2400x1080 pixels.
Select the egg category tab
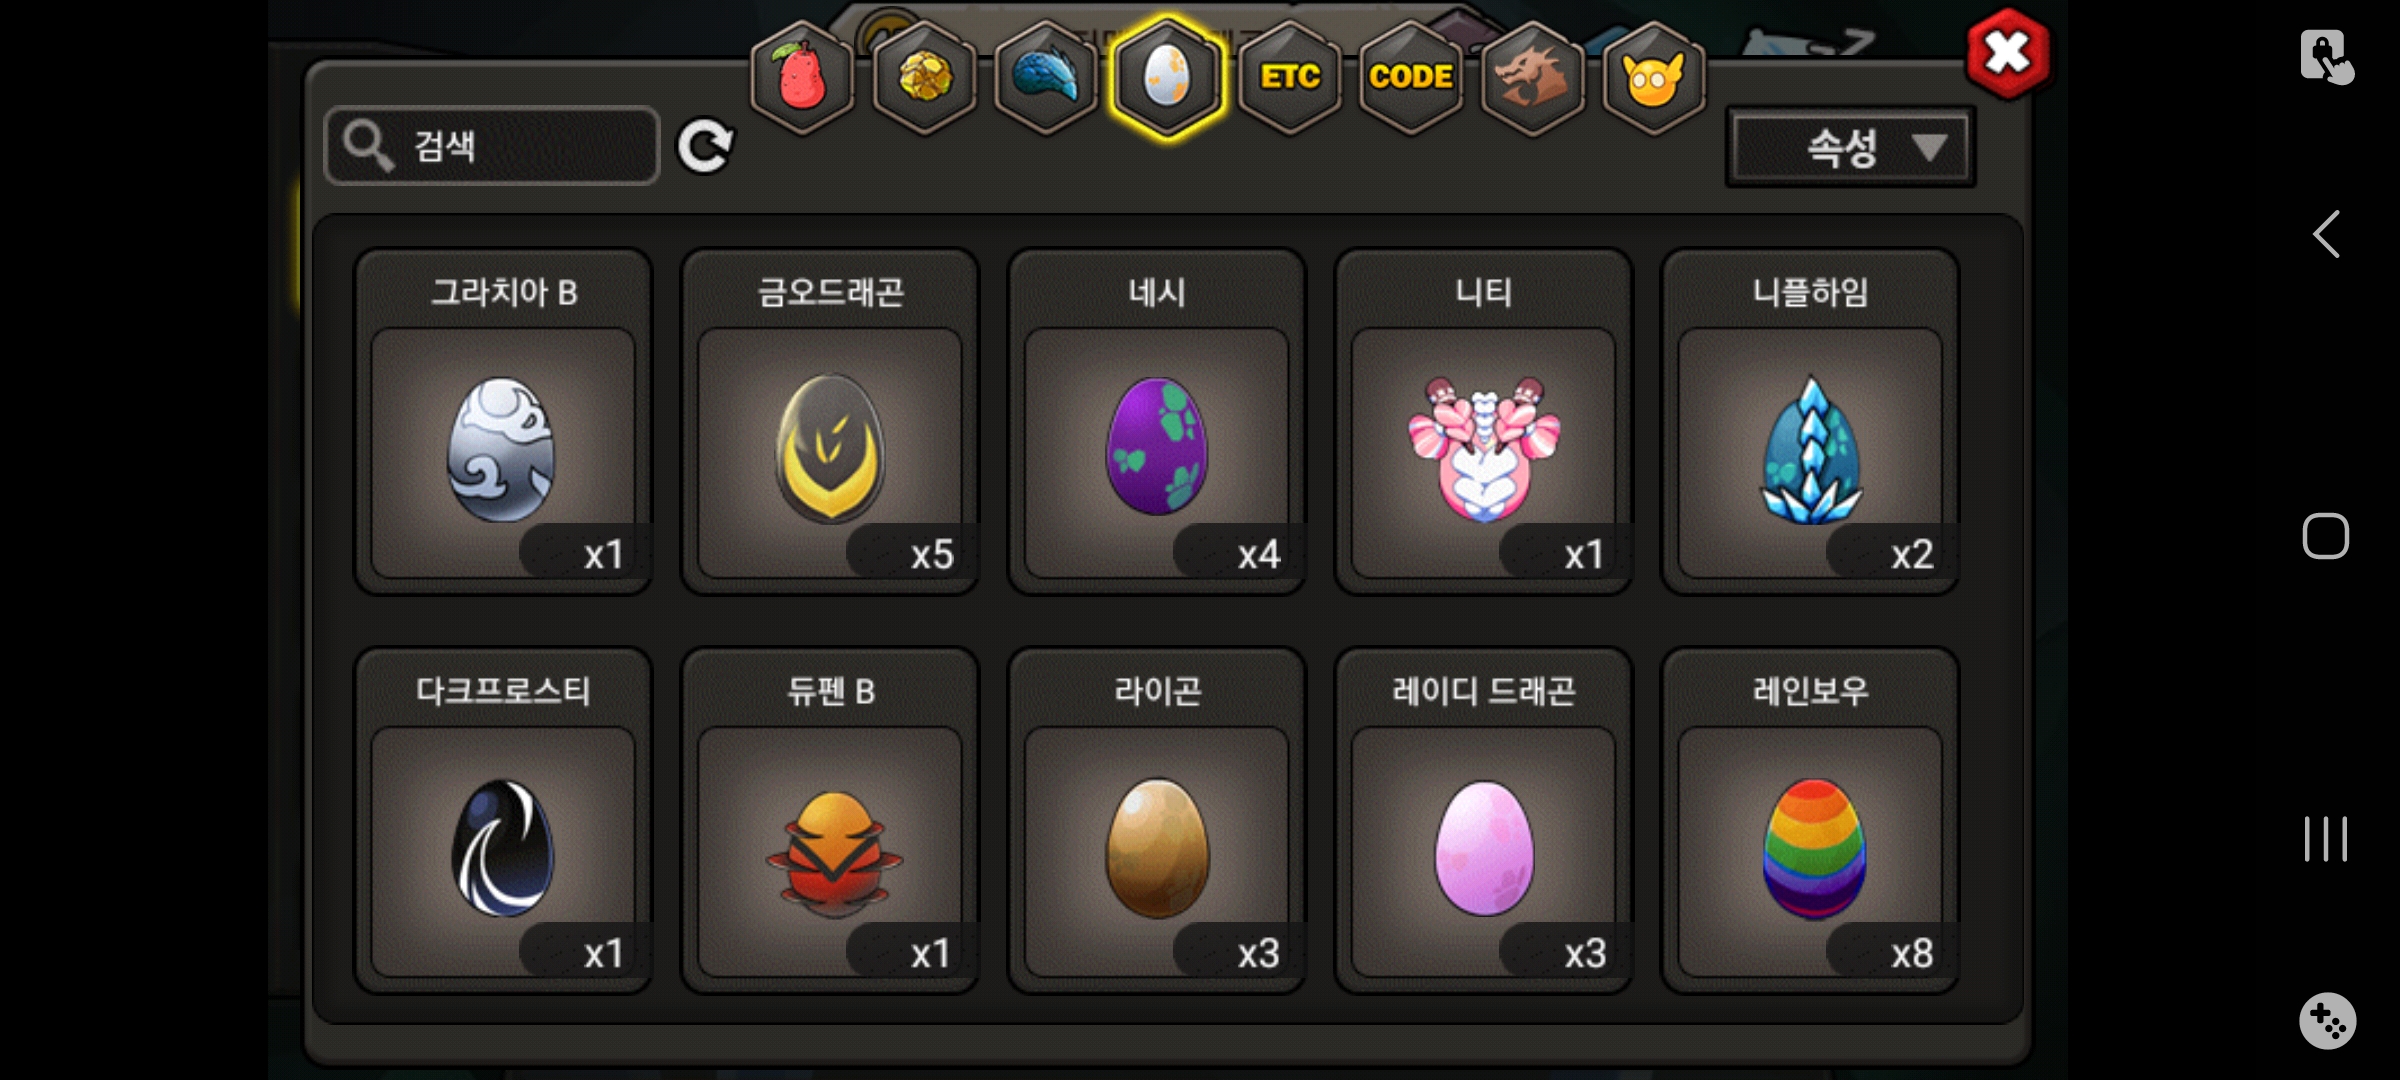tap(1167, 76)
